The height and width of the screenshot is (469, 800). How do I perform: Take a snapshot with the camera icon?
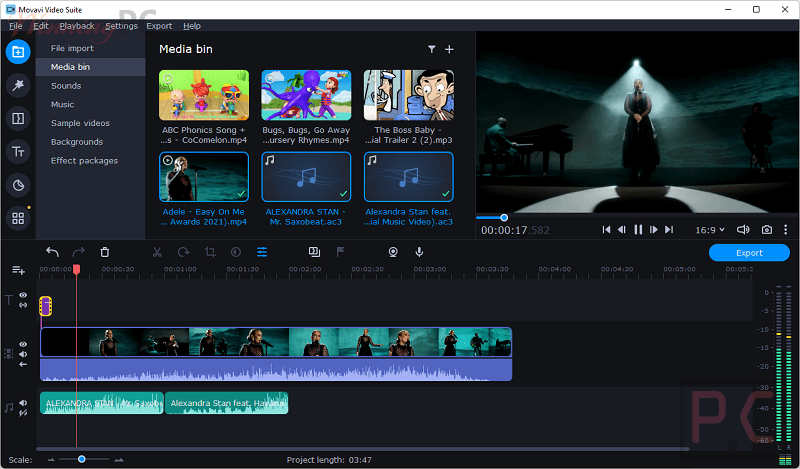pyautogui.click(x=766, y=230)
